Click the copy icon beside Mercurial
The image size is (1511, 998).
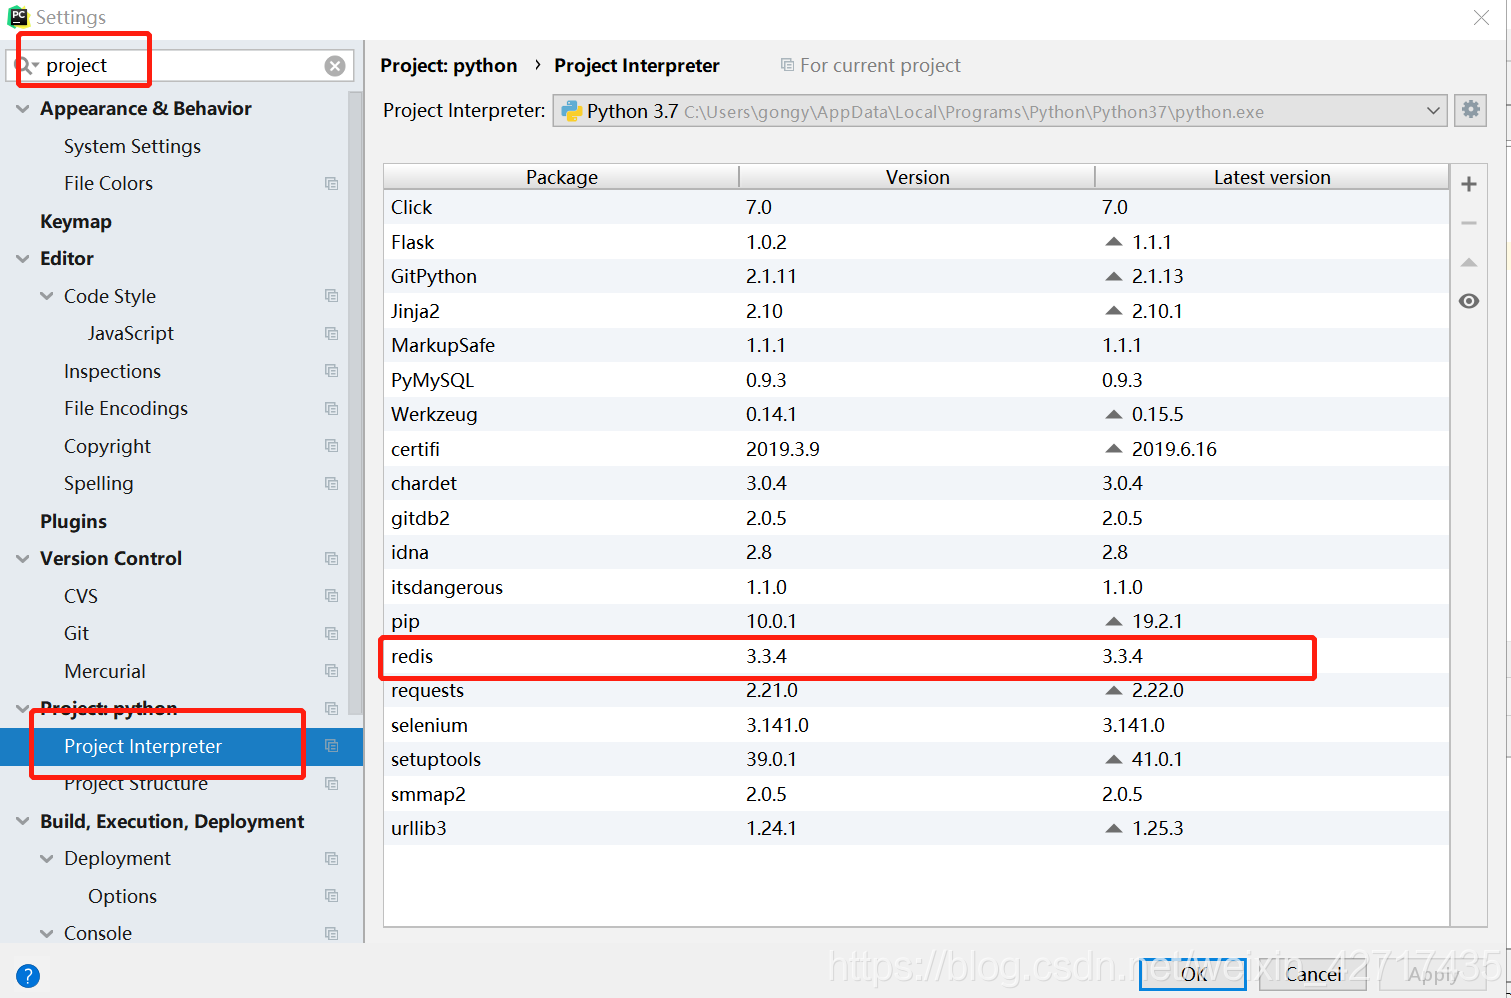tap(332, 671)
